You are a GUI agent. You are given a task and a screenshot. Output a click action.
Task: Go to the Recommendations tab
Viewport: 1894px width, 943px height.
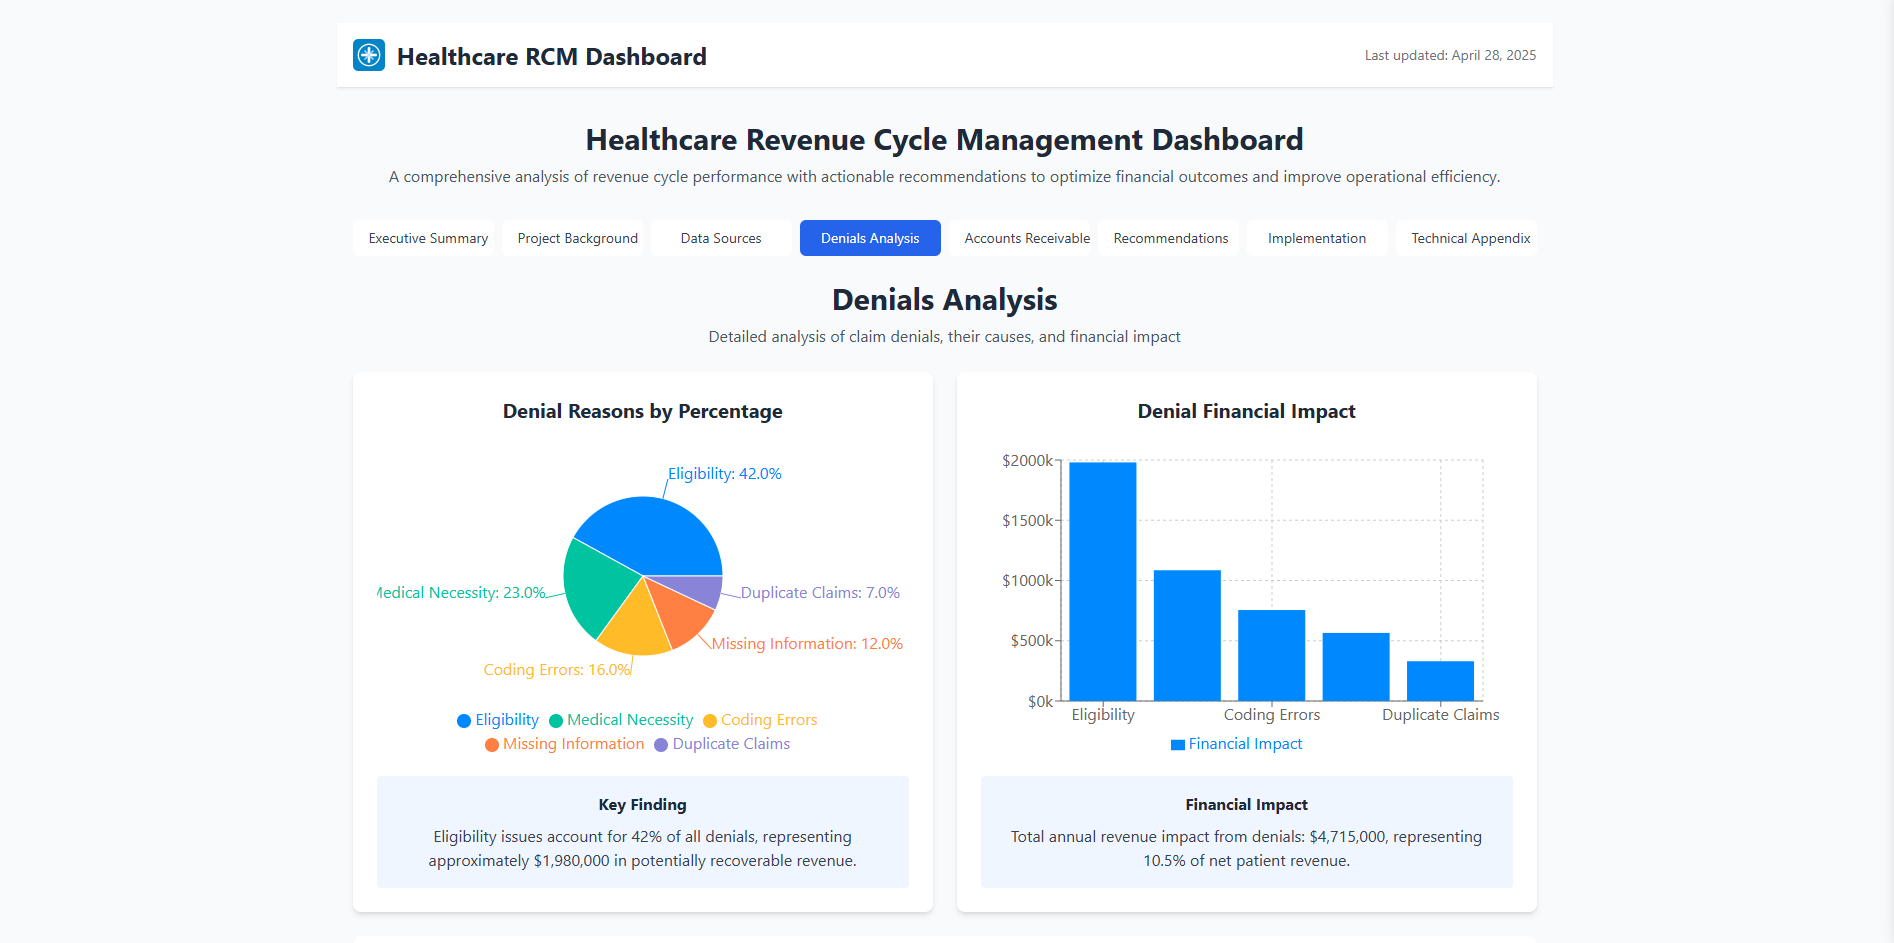(1170, 238)
